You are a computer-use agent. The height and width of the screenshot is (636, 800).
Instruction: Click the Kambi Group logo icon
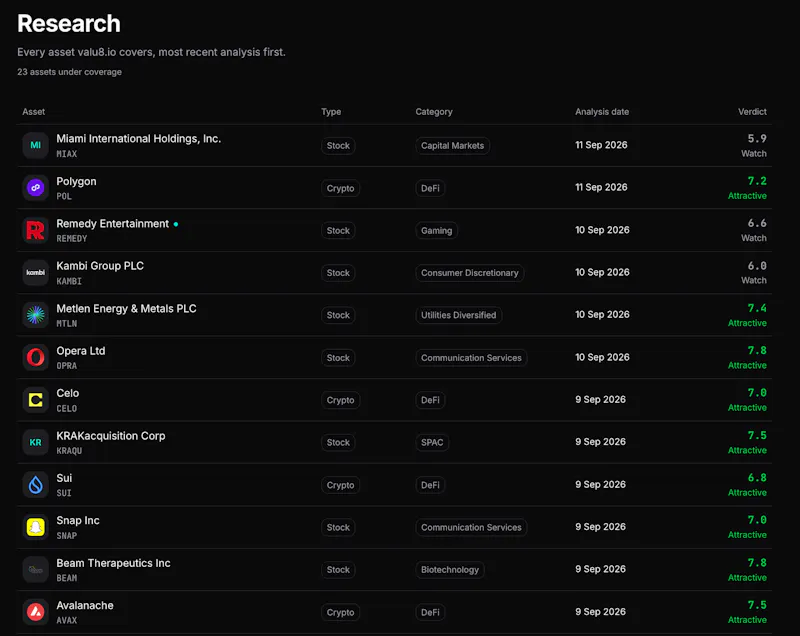(35, 272)
